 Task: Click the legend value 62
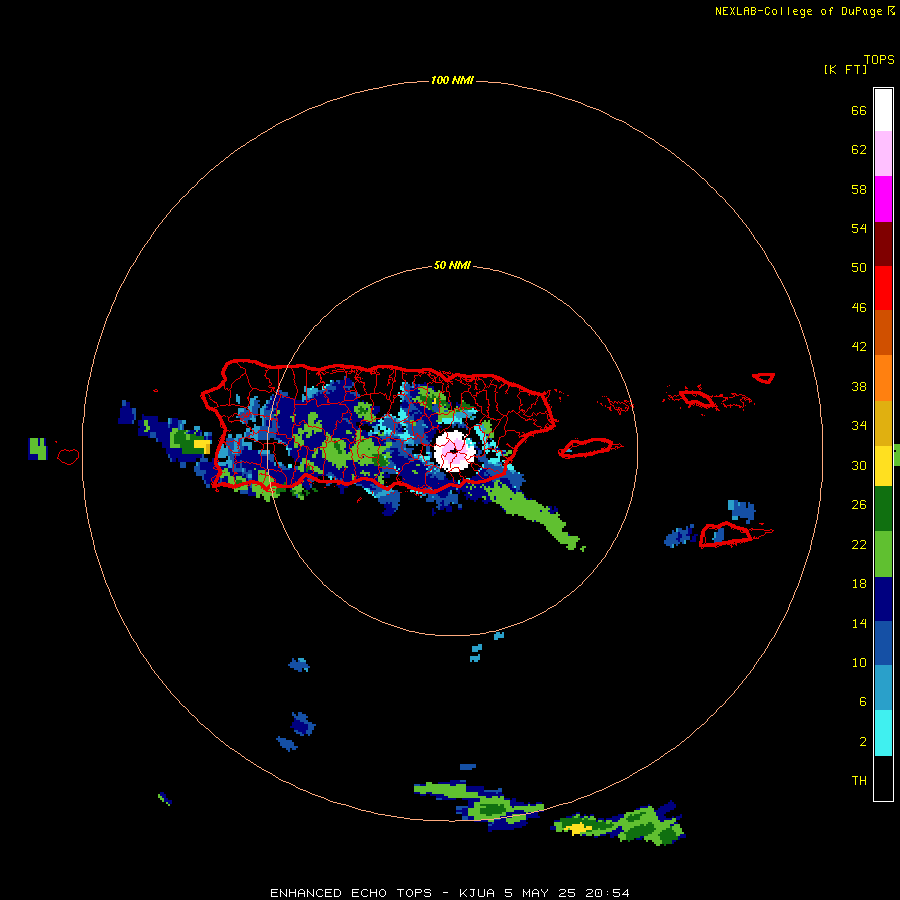point(859,150)
